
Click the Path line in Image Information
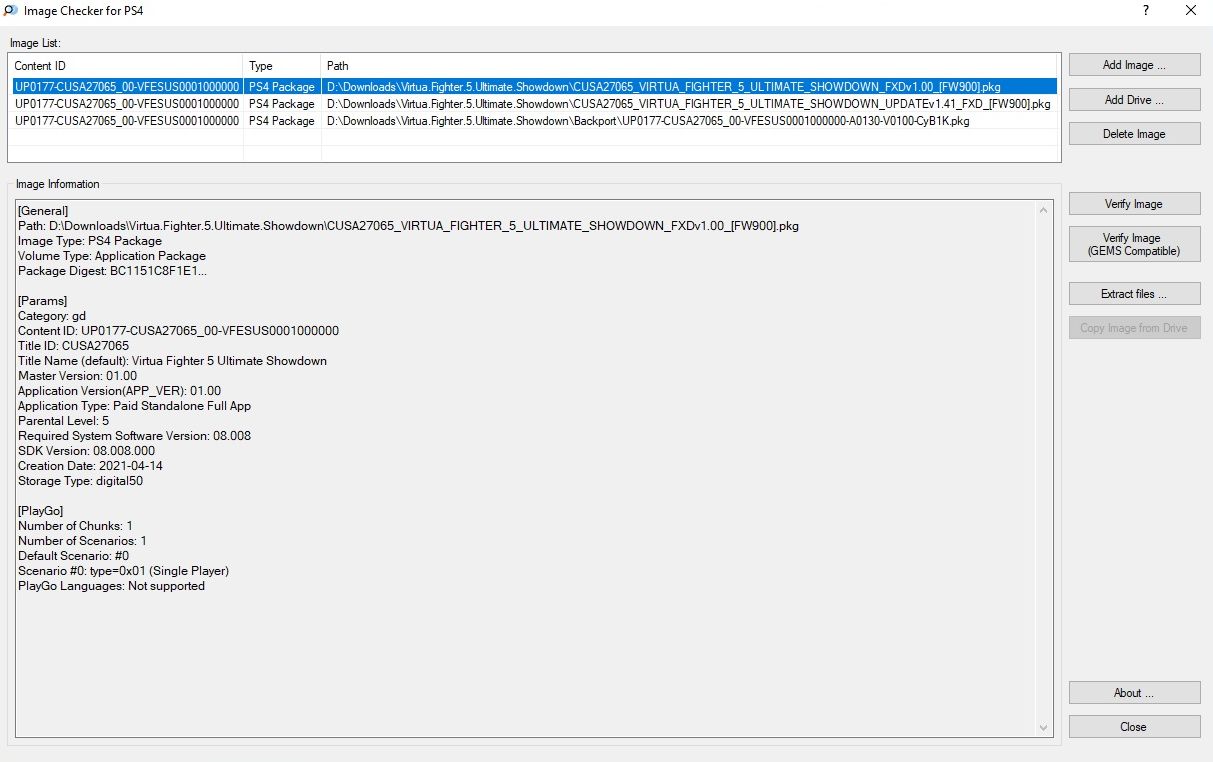(409, 226)
